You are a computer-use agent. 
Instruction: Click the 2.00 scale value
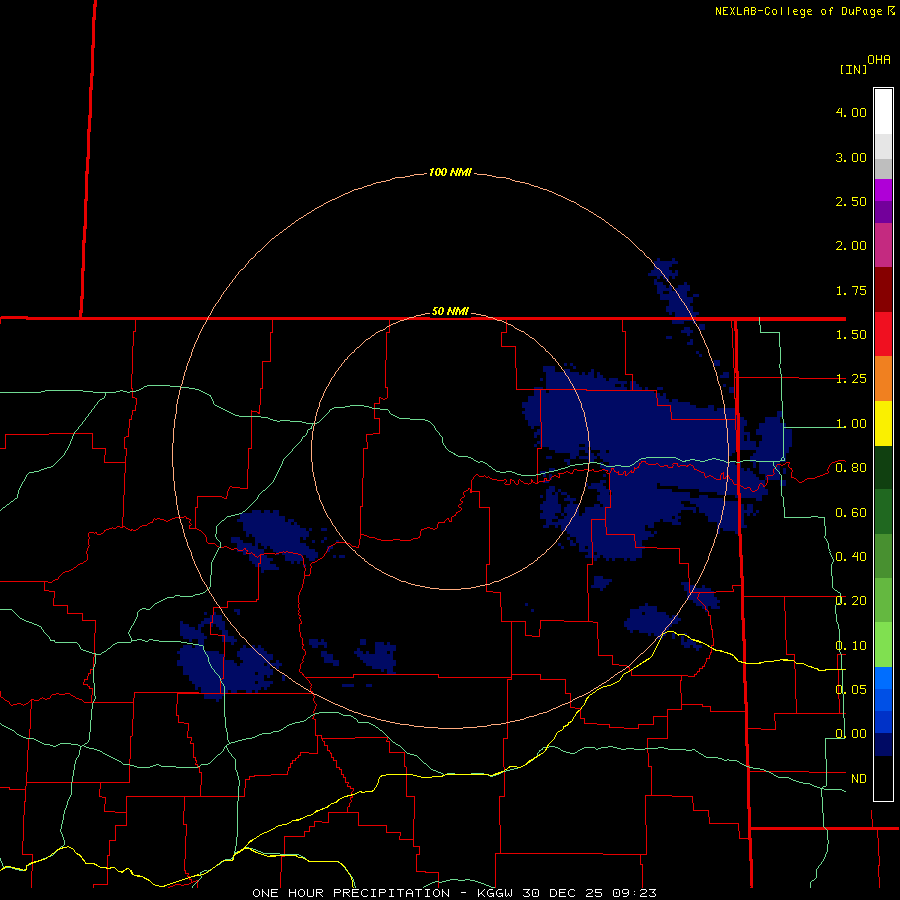(851, 246)
